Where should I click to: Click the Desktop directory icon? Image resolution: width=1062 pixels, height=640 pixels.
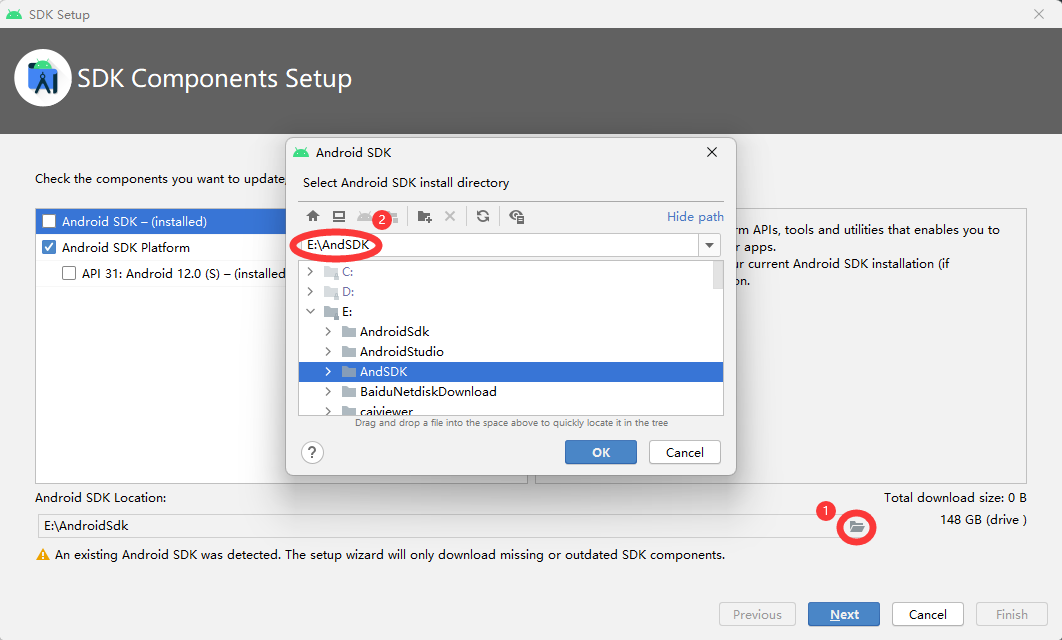[x=340, y=216]
